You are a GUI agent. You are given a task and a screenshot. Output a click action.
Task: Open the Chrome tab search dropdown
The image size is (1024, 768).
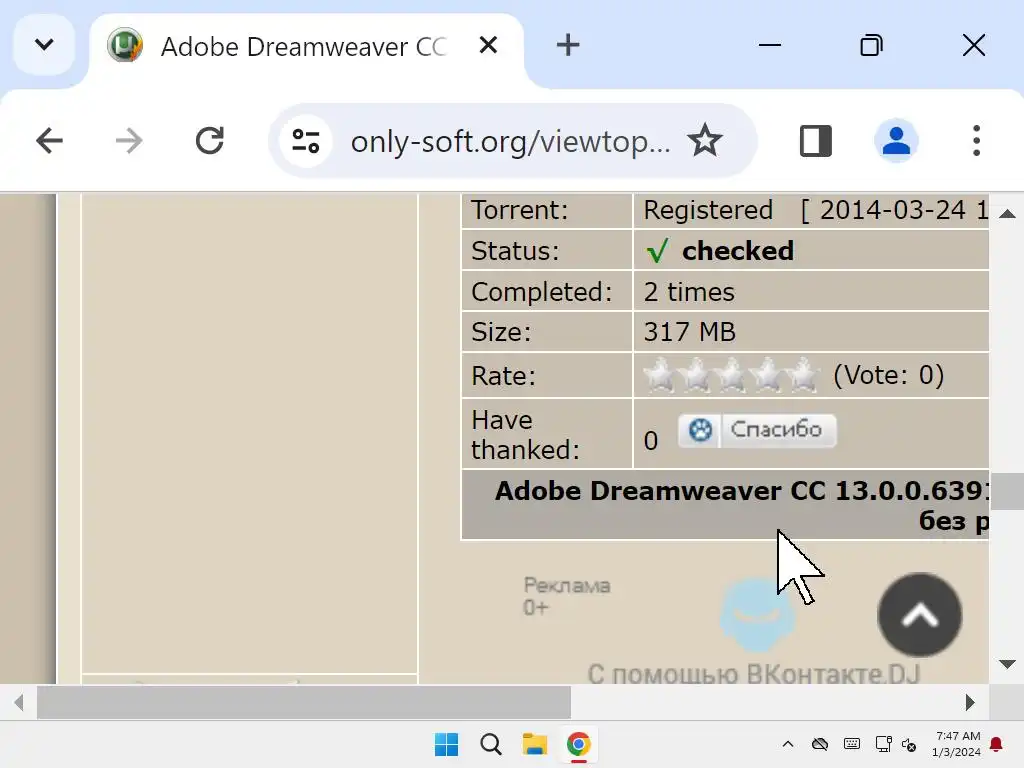[x=44, y=45]
